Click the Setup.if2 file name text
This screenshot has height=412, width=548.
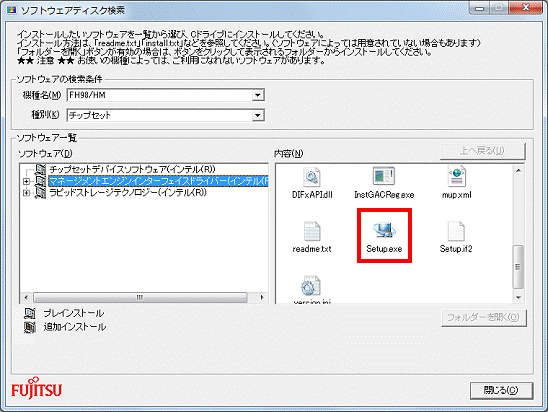click(456, 249)
